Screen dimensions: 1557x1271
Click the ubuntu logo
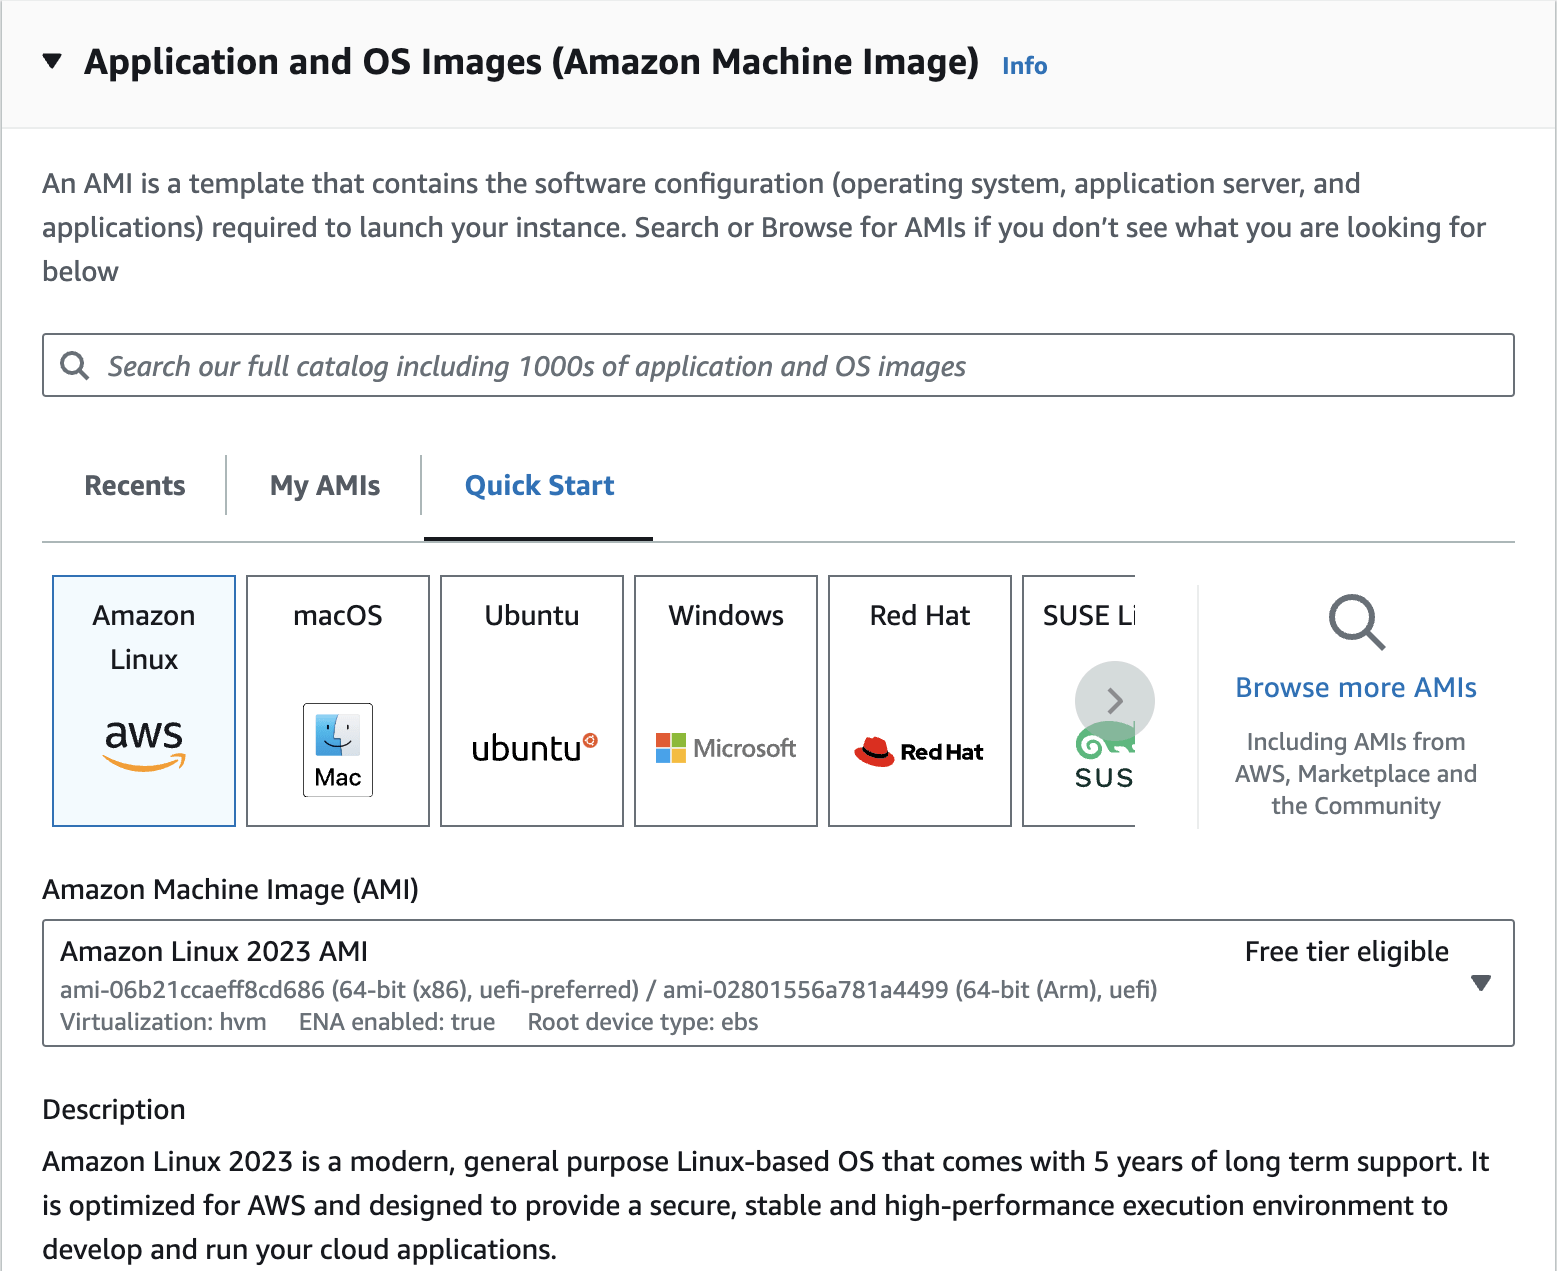click(534, 747)
